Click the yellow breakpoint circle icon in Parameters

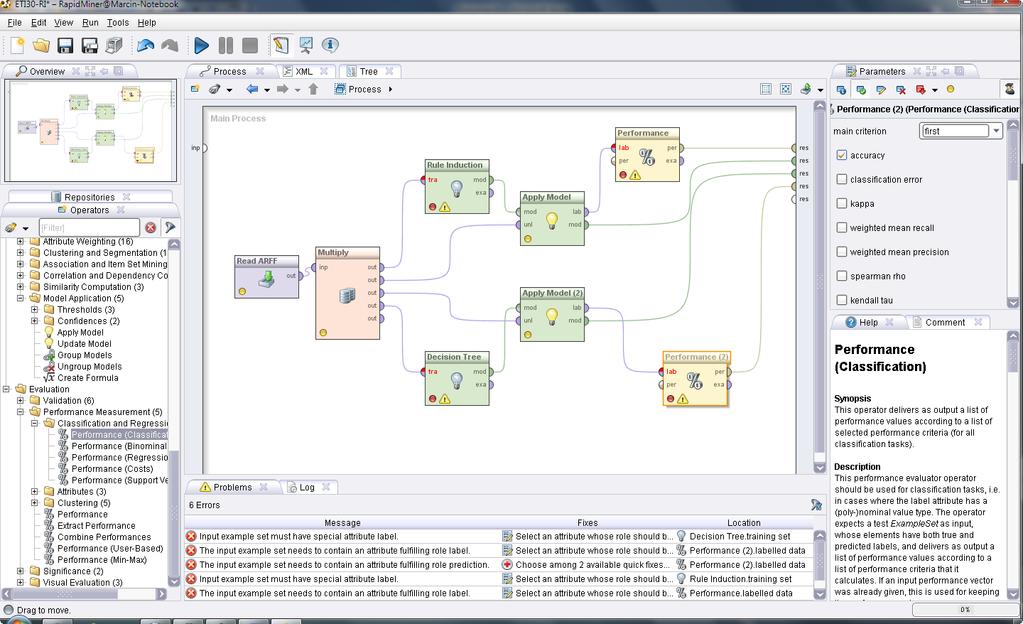951,89
